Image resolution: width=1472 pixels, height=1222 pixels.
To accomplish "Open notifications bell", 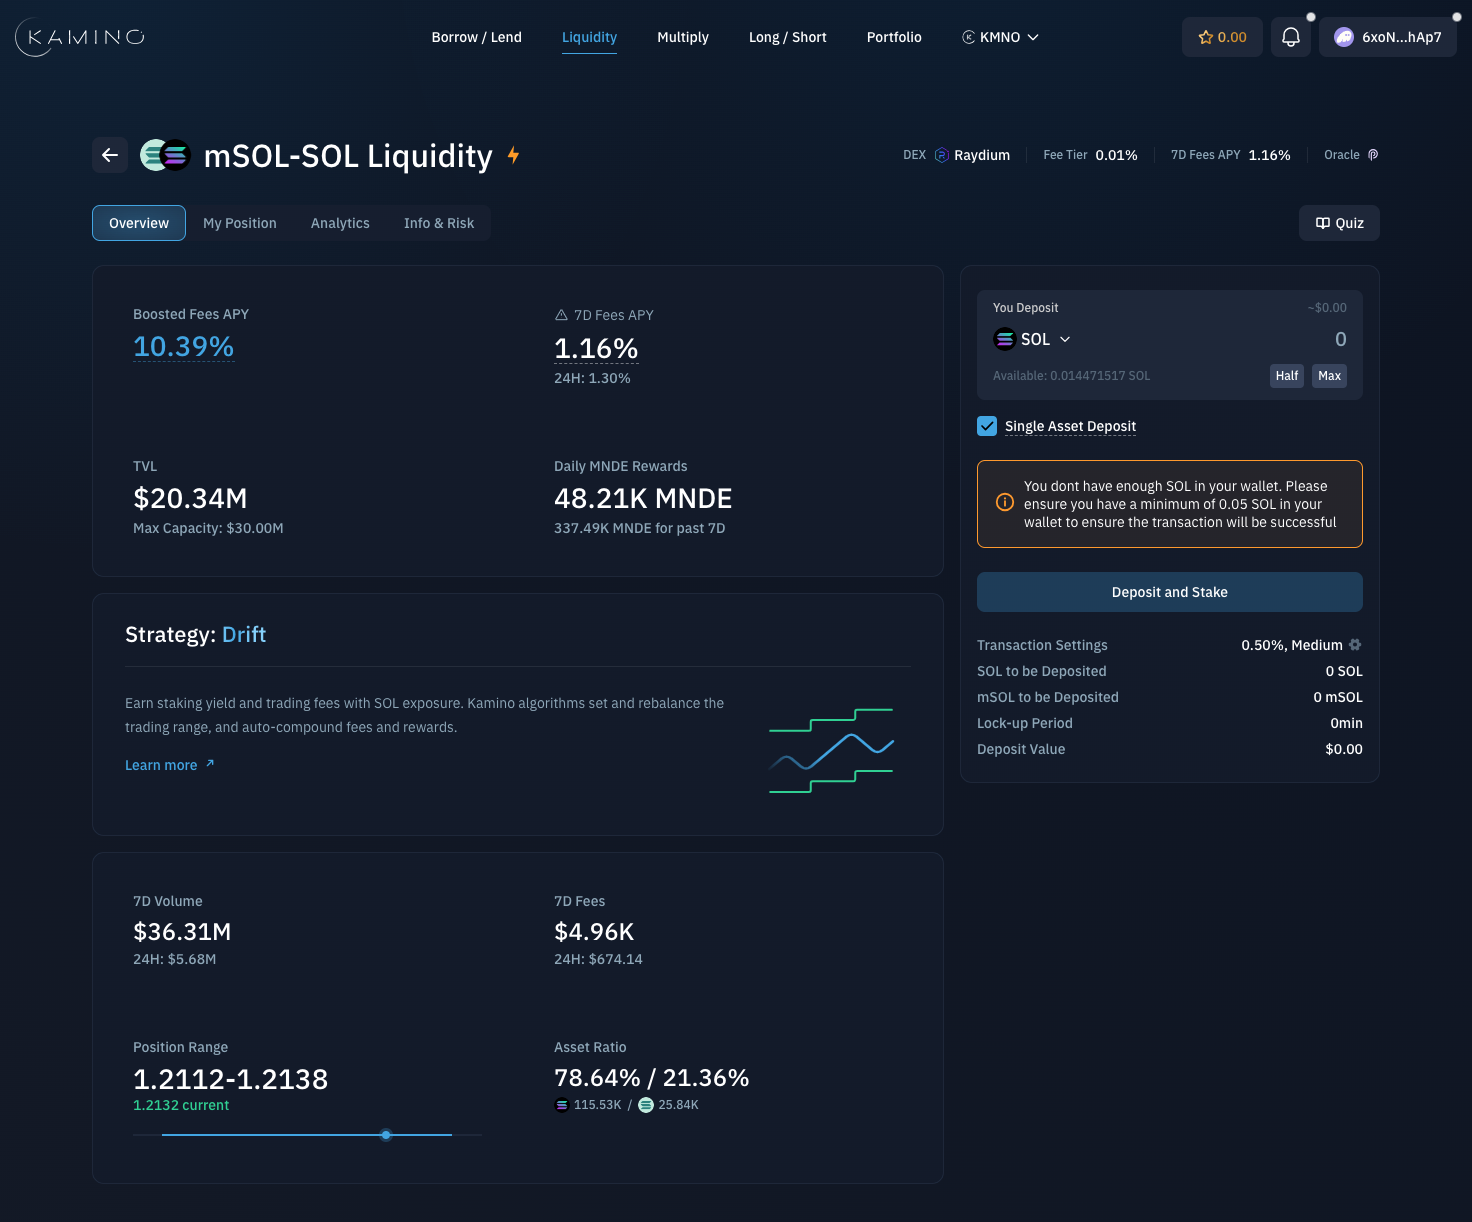I will (1291, 37).
